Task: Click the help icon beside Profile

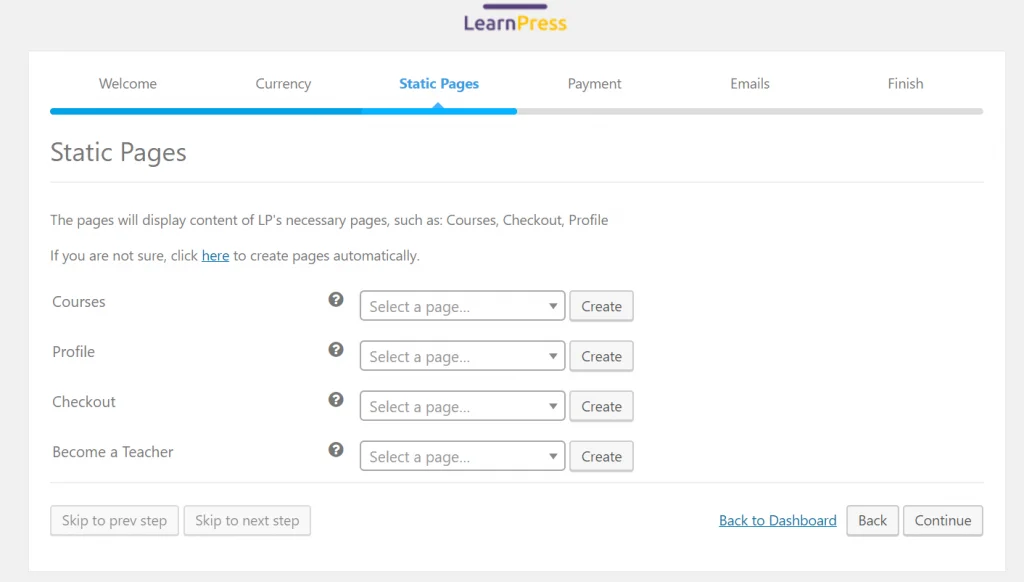Action: 336,350
